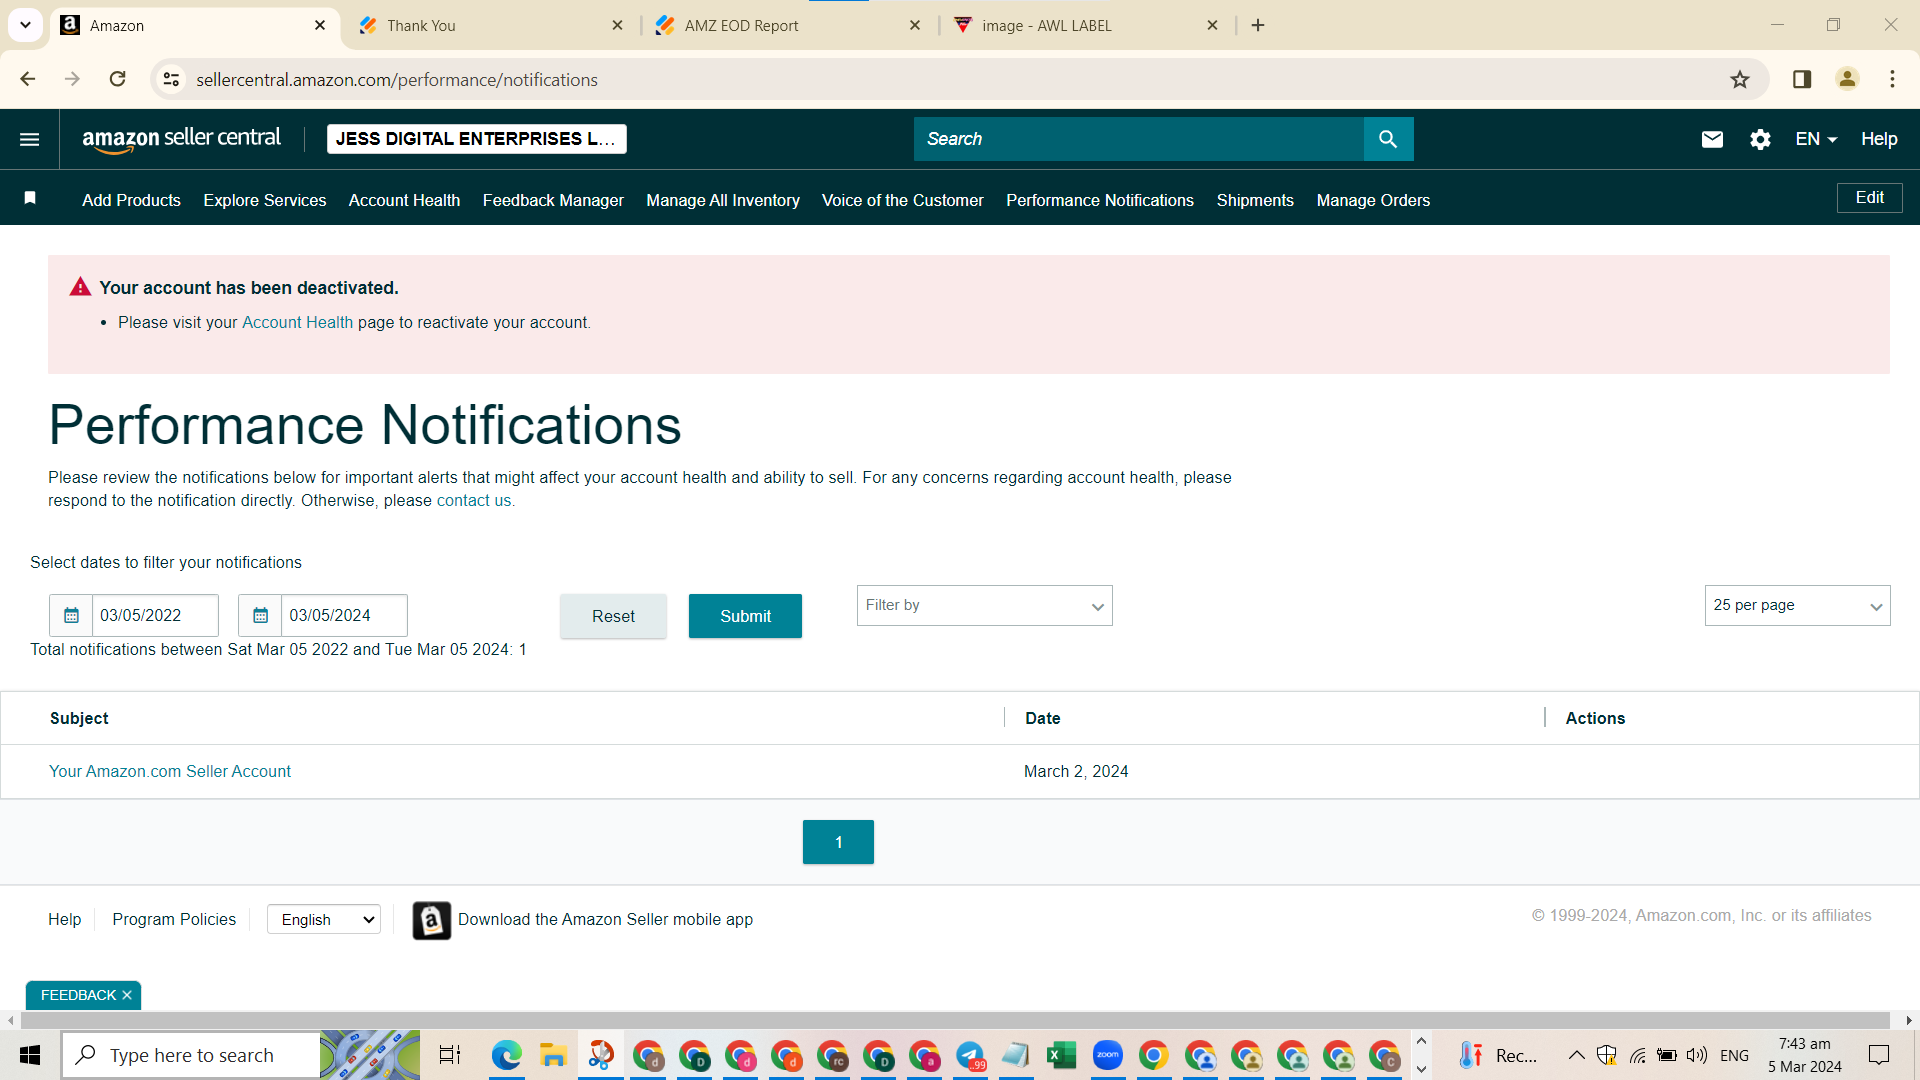
Task: Open the Seller Central hamburger menu
Action: click(30, 139)
